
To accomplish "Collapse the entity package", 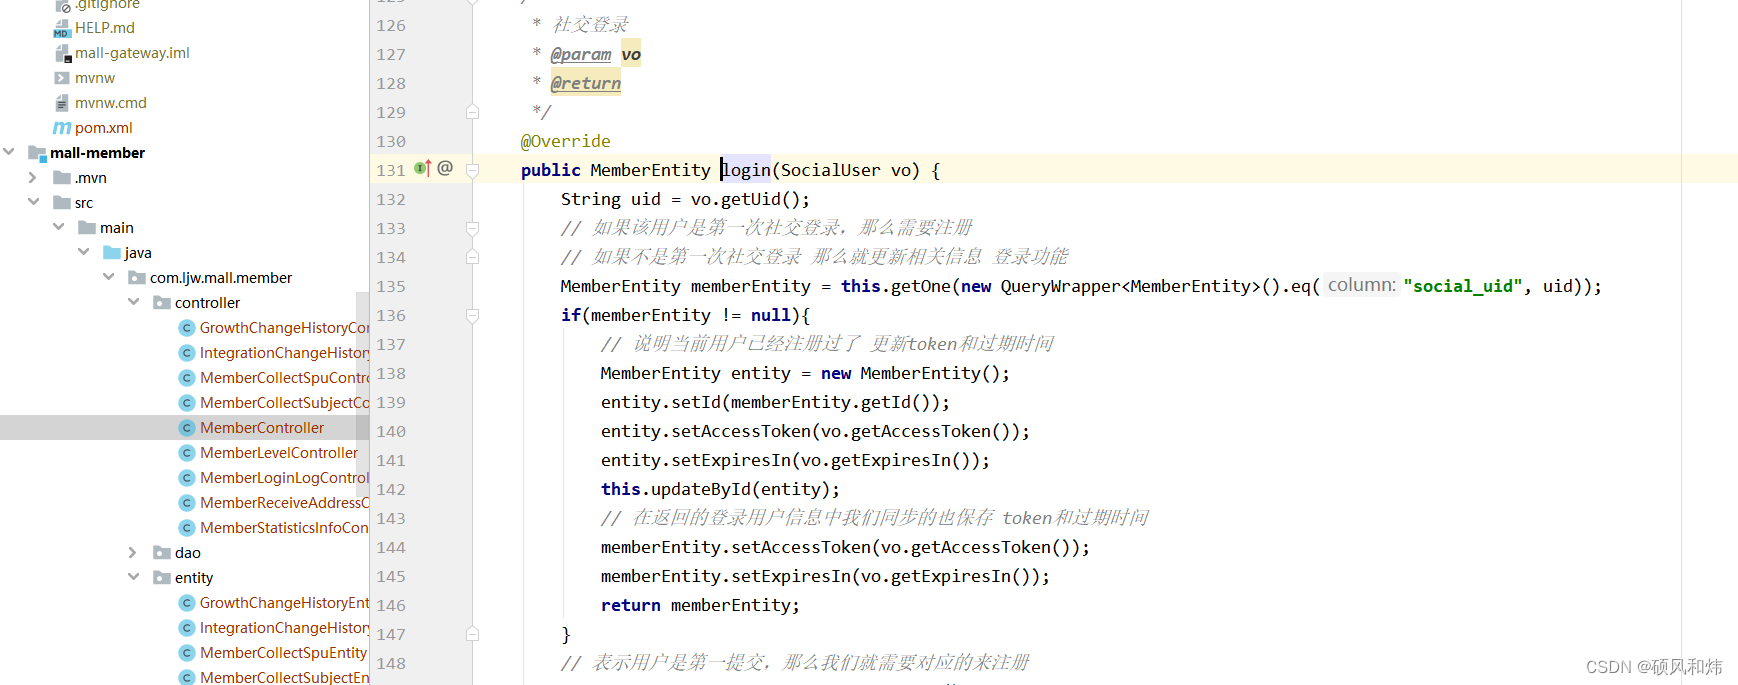I will (x=133, y=578).
